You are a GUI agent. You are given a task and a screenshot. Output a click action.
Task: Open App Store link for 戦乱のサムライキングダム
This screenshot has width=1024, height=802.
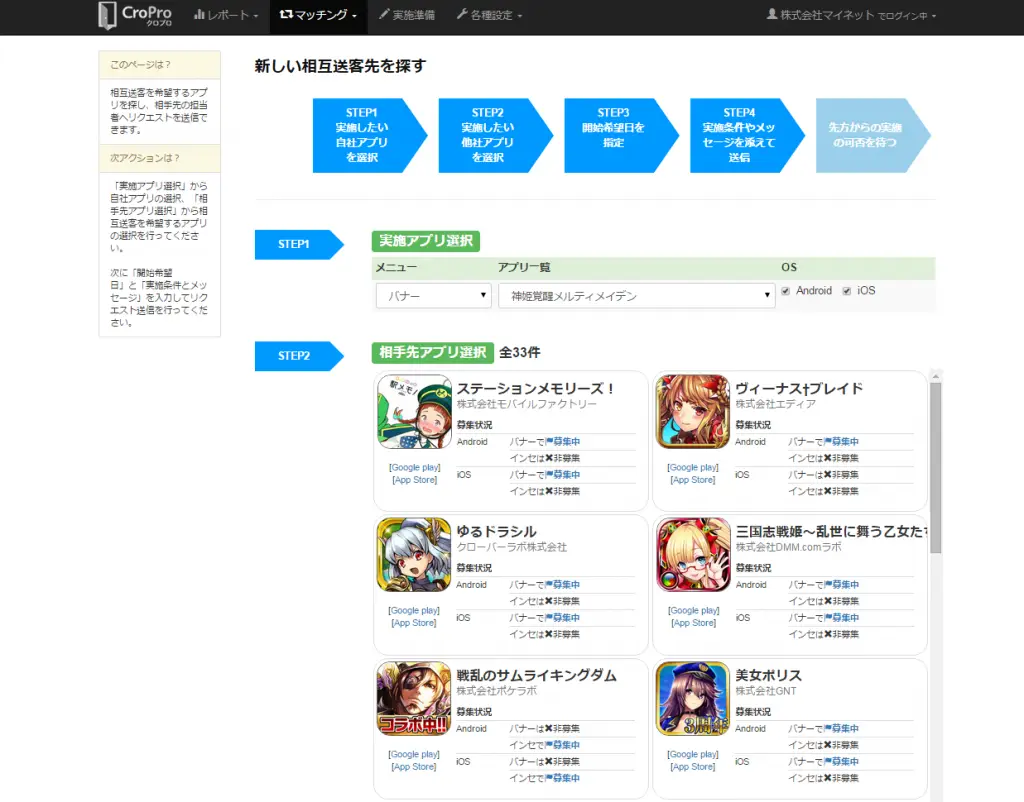point(414,767)
